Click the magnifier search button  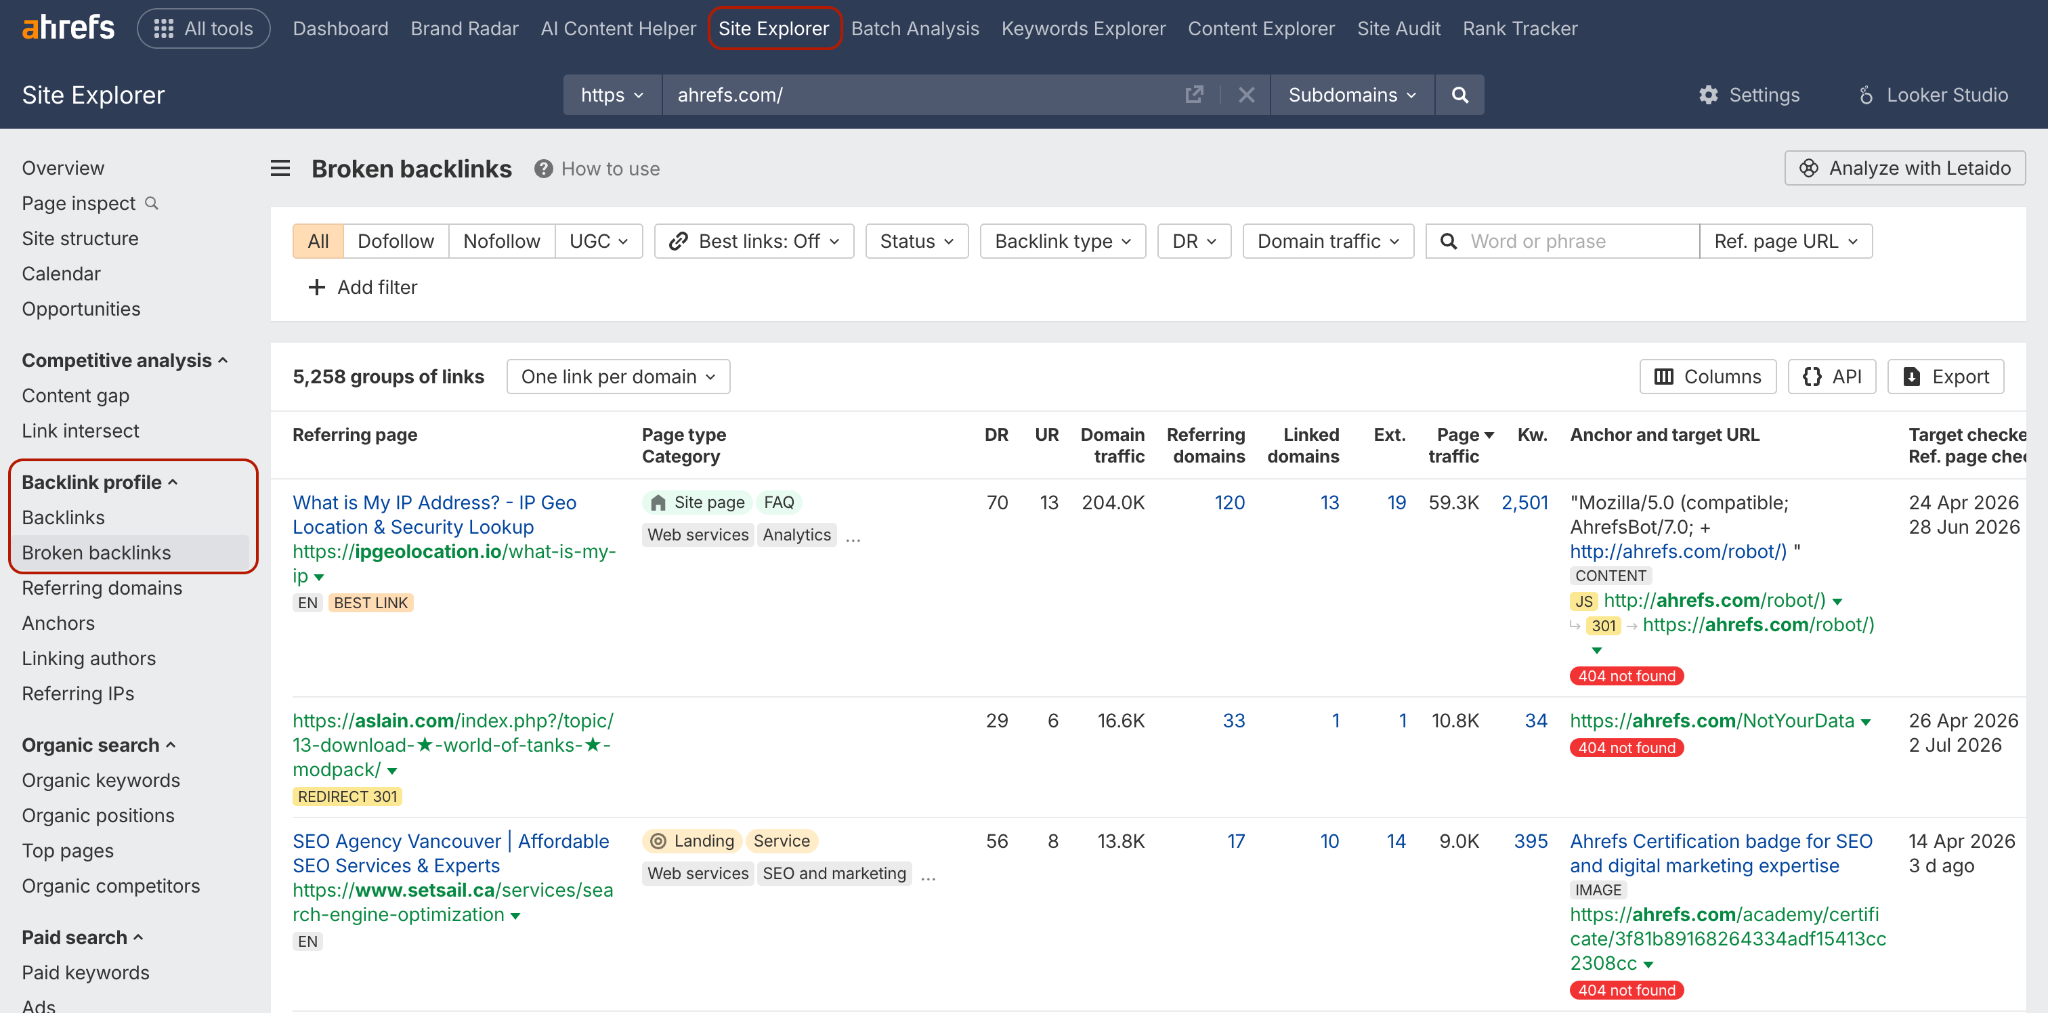point(1460,95)
